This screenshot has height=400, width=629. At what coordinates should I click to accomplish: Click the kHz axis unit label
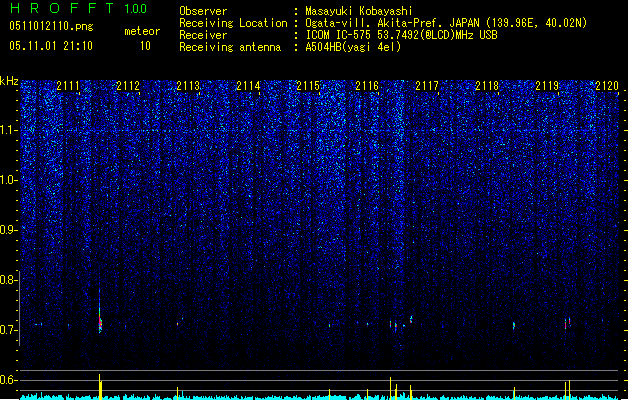point(9,81)
